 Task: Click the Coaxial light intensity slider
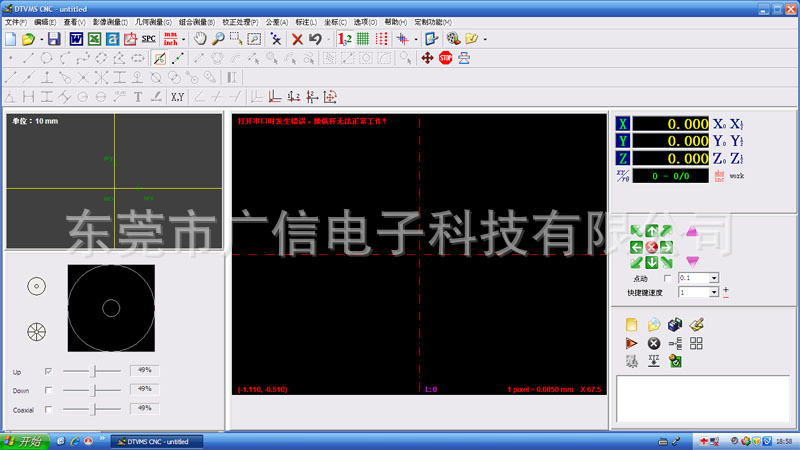click(x=94, y=408)
